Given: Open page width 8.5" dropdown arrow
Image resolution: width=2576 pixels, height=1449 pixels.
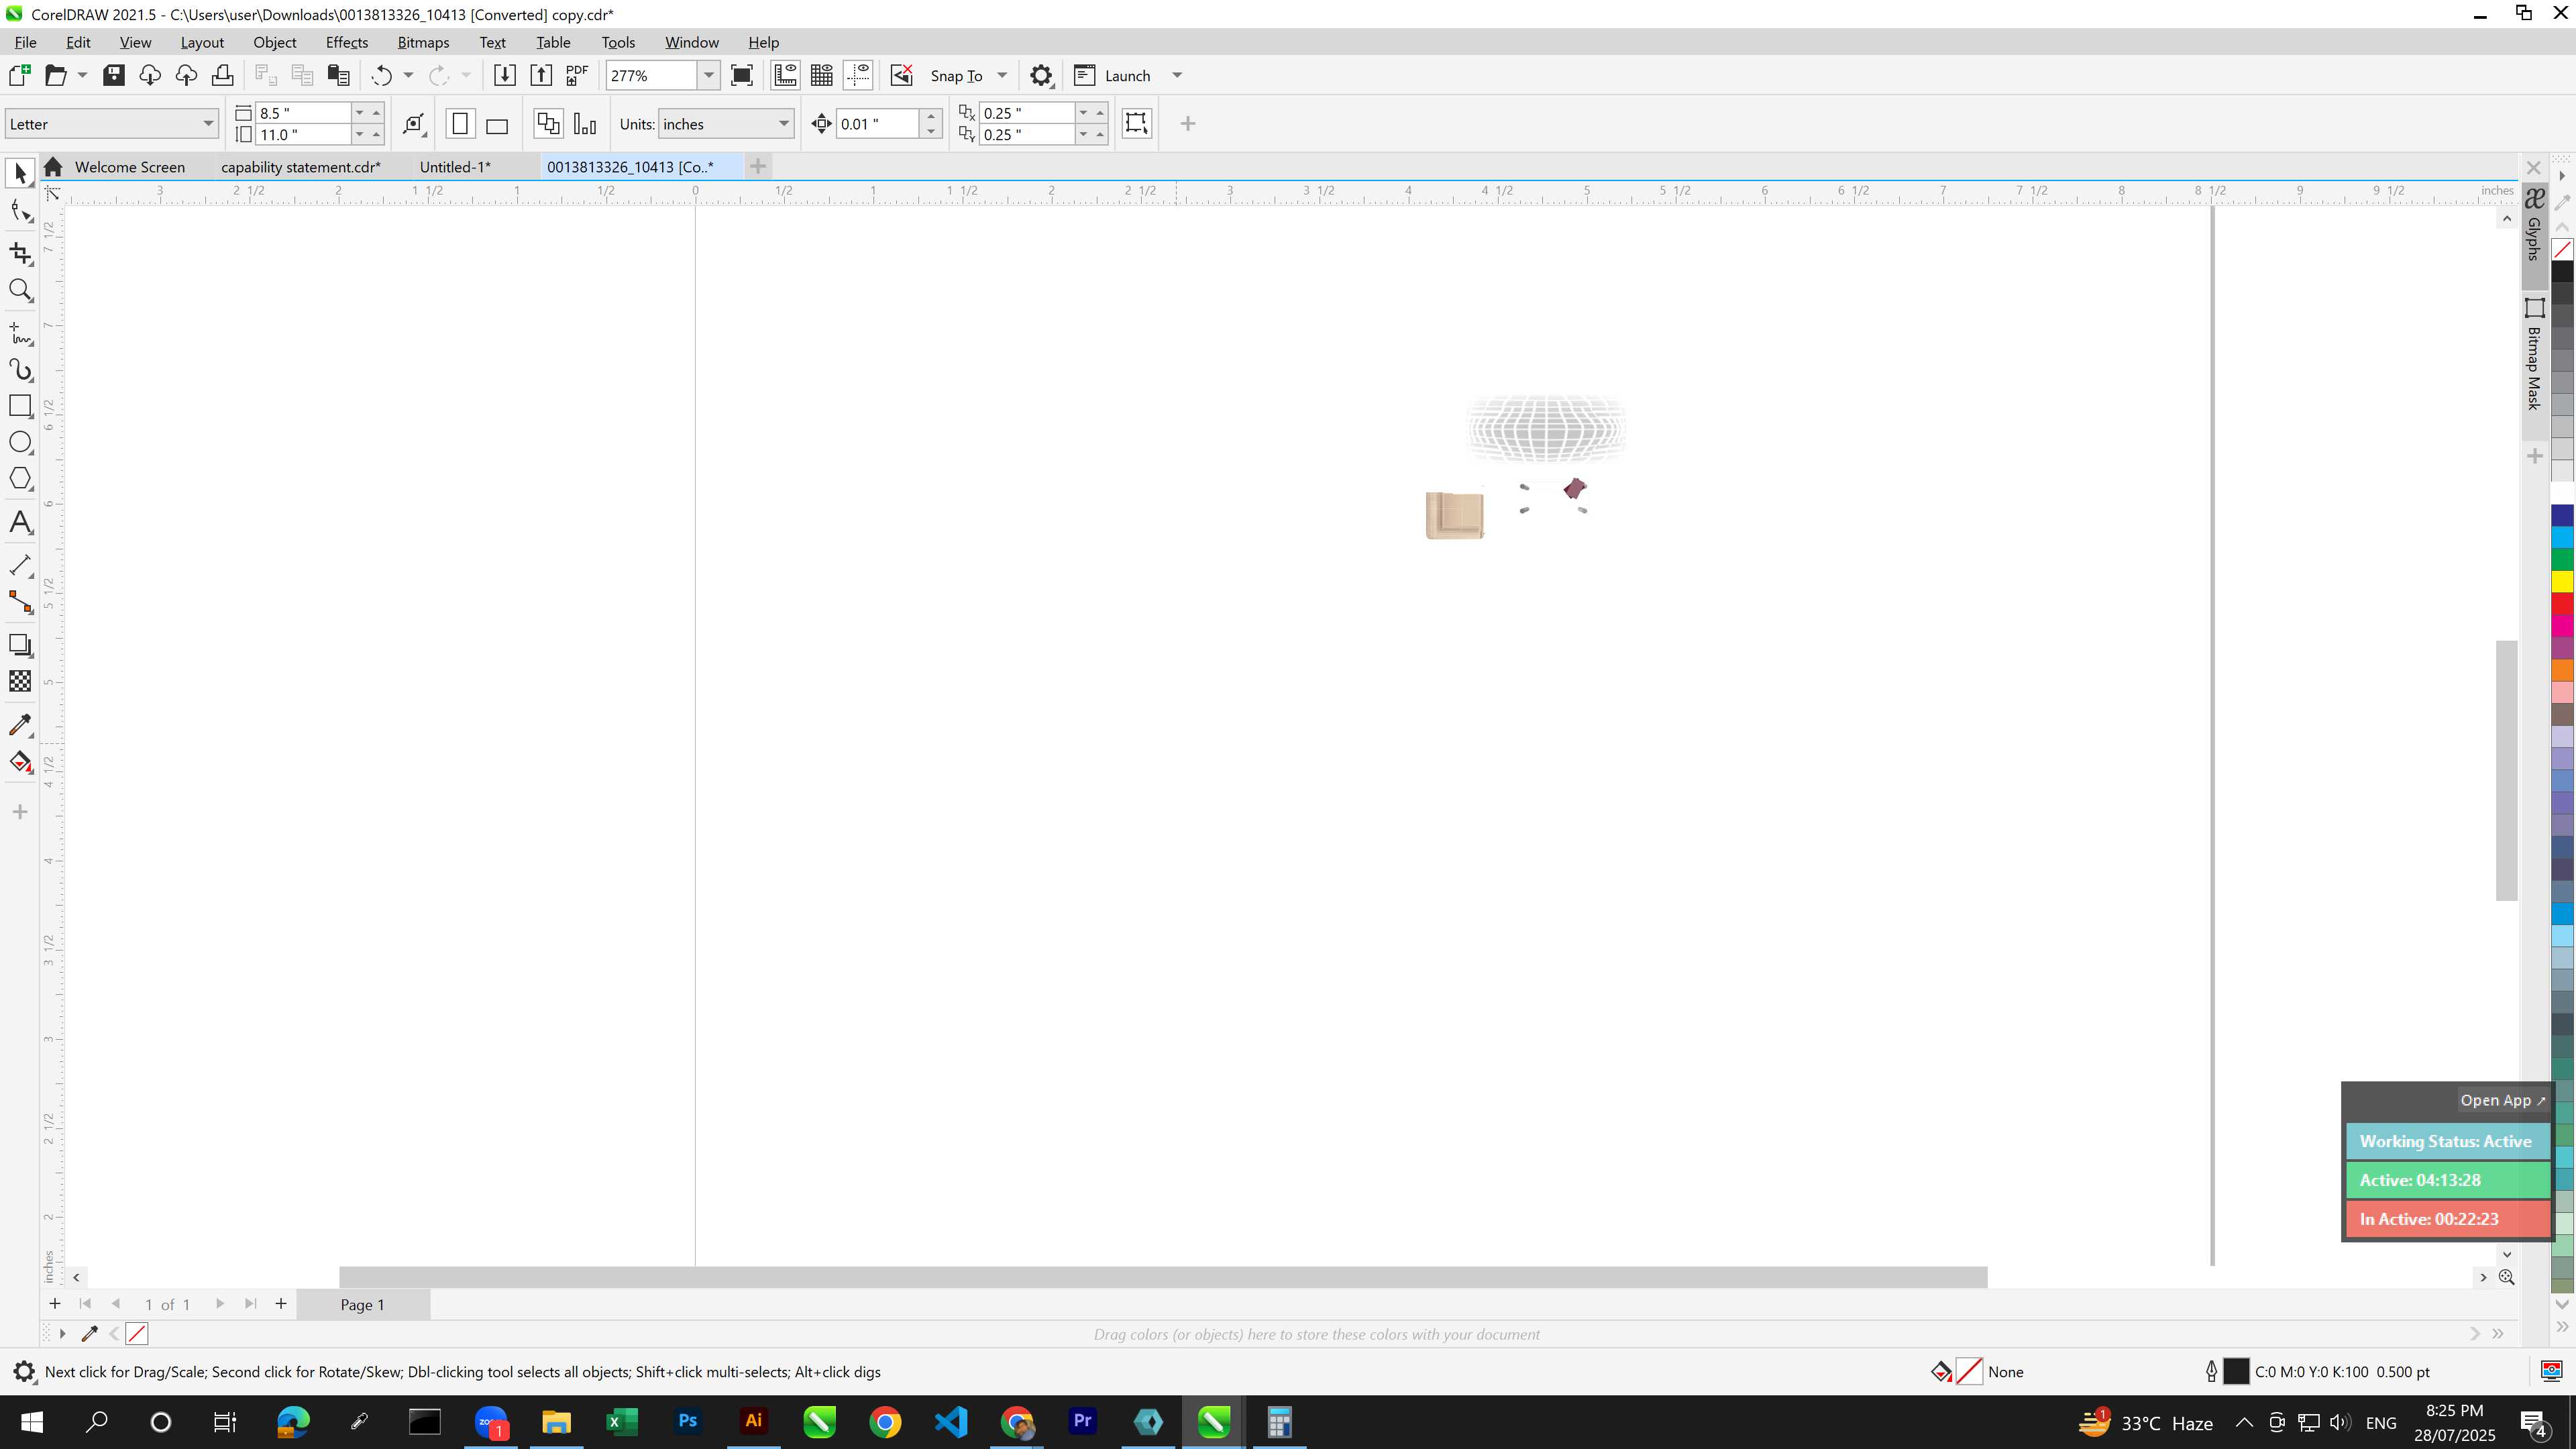Looking at the screenshot, I should [360, 113].
